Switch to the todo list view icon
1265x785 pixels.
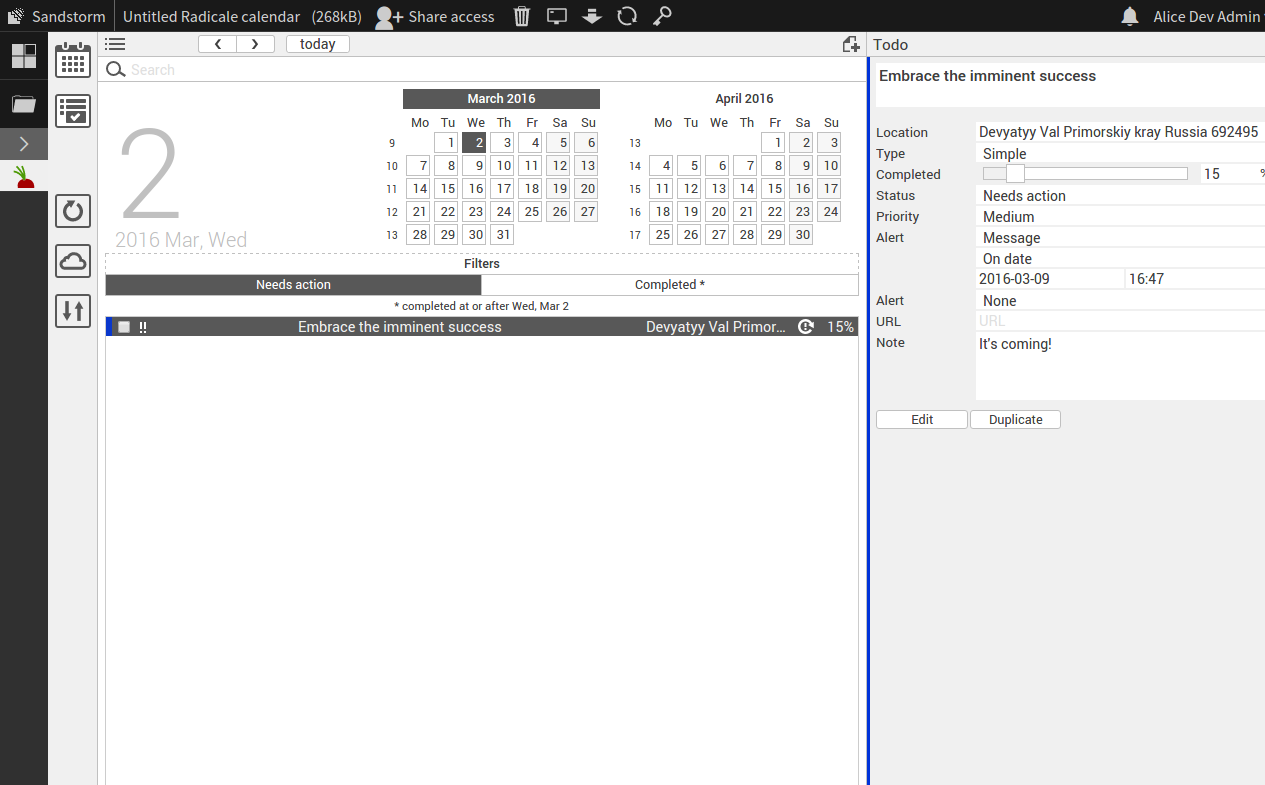pyautogui.click(x=73, y=110)
